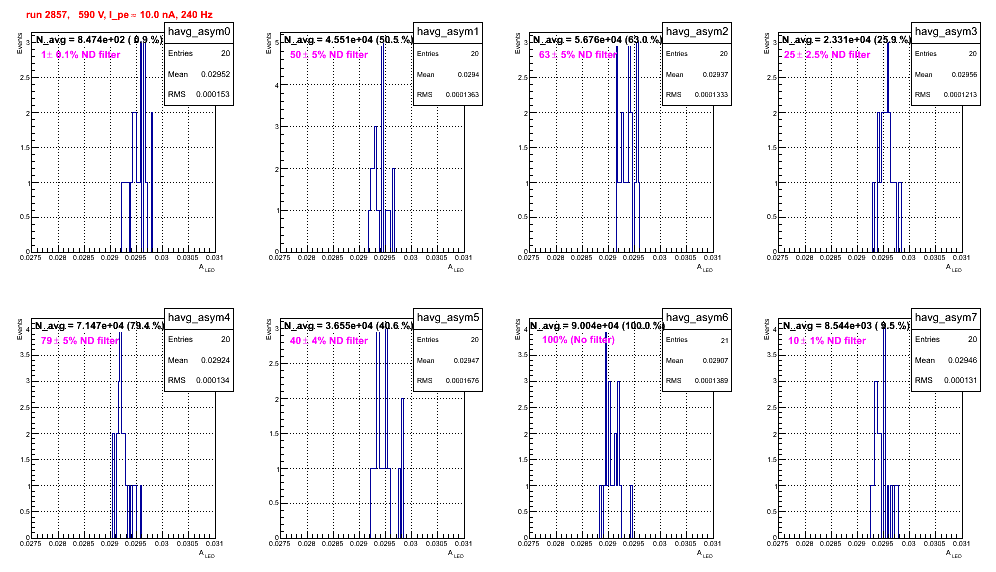Image resolution: width=996 pixels, height=572 pixels.
Task: Select RMS value 0.000153 in havg_asym0 box
Action: (213, 95)
